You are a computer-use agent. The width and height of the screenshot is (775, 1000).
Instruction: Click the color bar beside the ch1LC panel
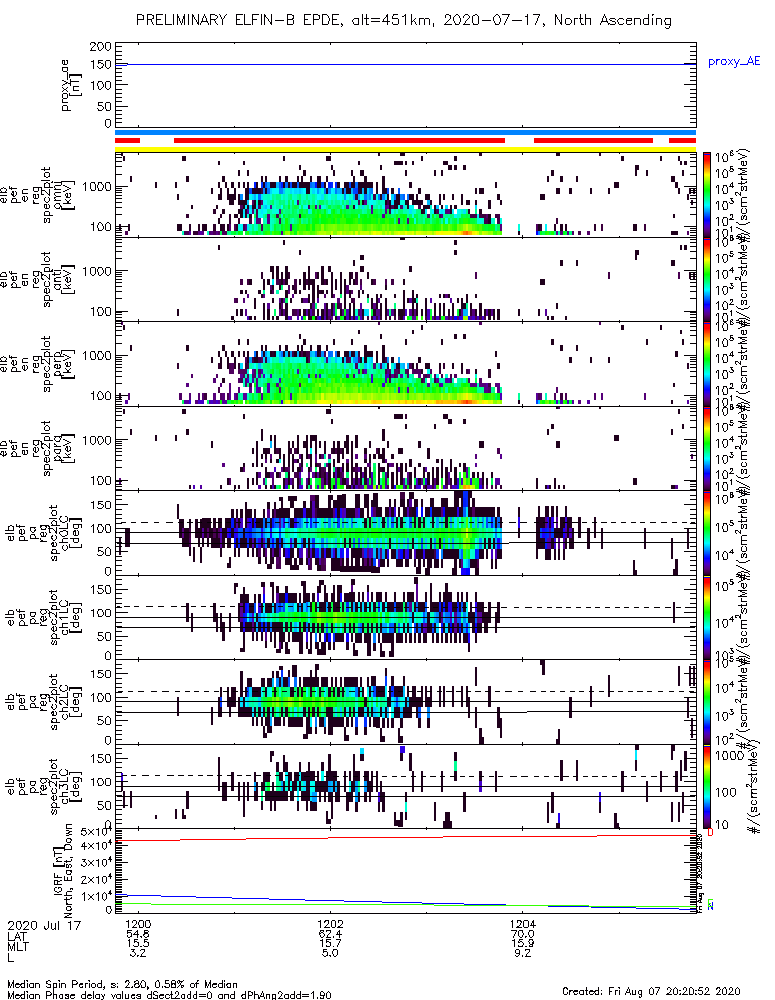pos(707,617)
